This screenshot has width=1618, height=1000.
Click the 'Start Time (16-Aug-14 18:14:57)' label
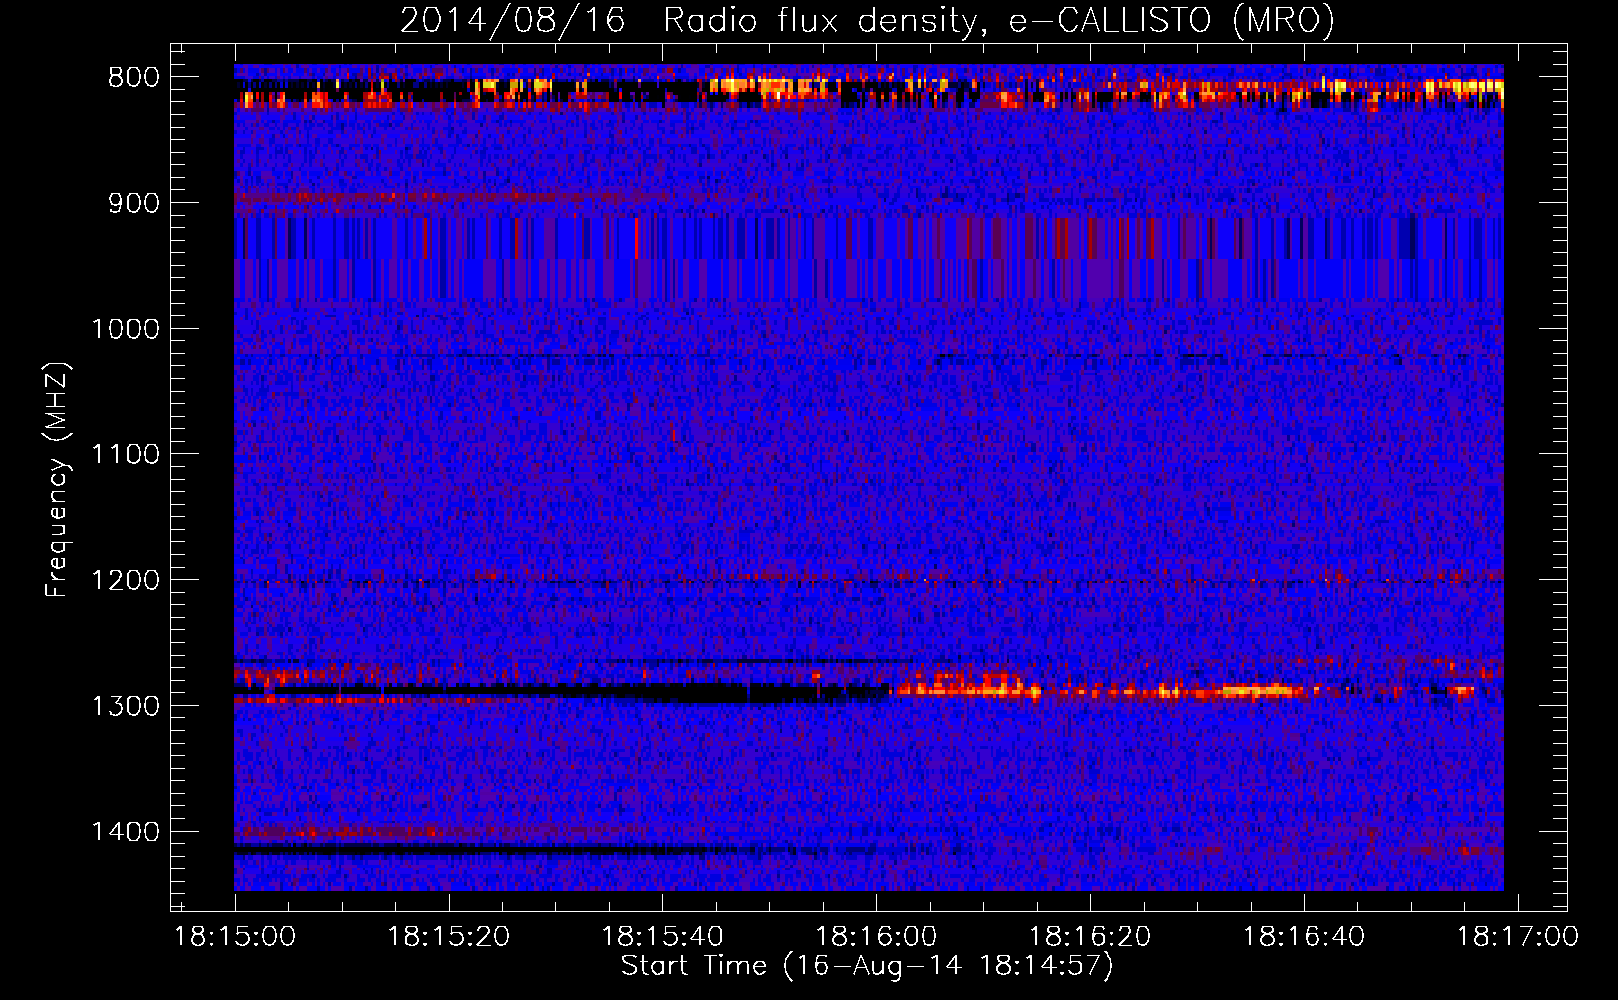pos(867,966)
